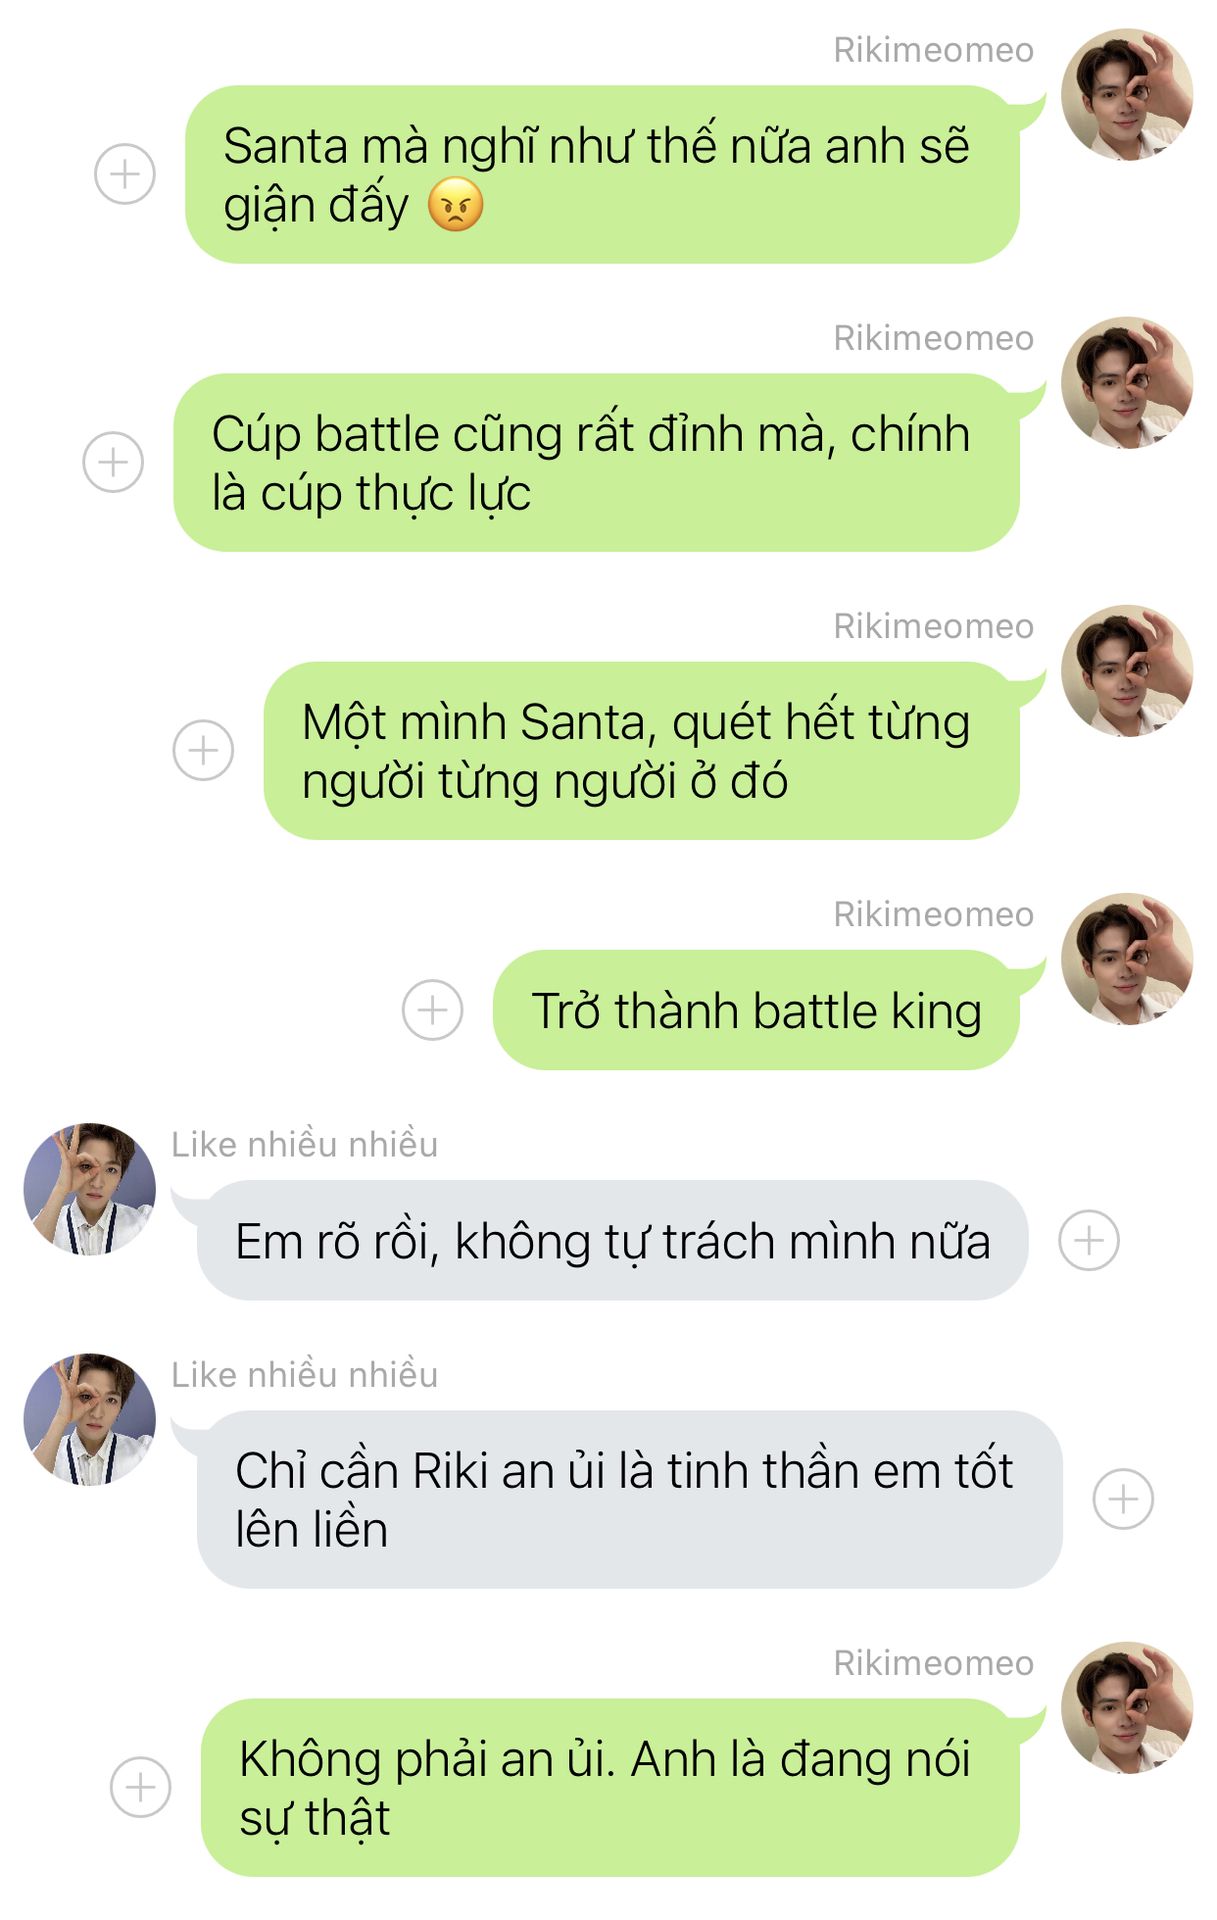Viewport: 1217px width, 1920px height.
Task: Open Rikimeomeo avatar beside last message
Action: point(1127,1708)
